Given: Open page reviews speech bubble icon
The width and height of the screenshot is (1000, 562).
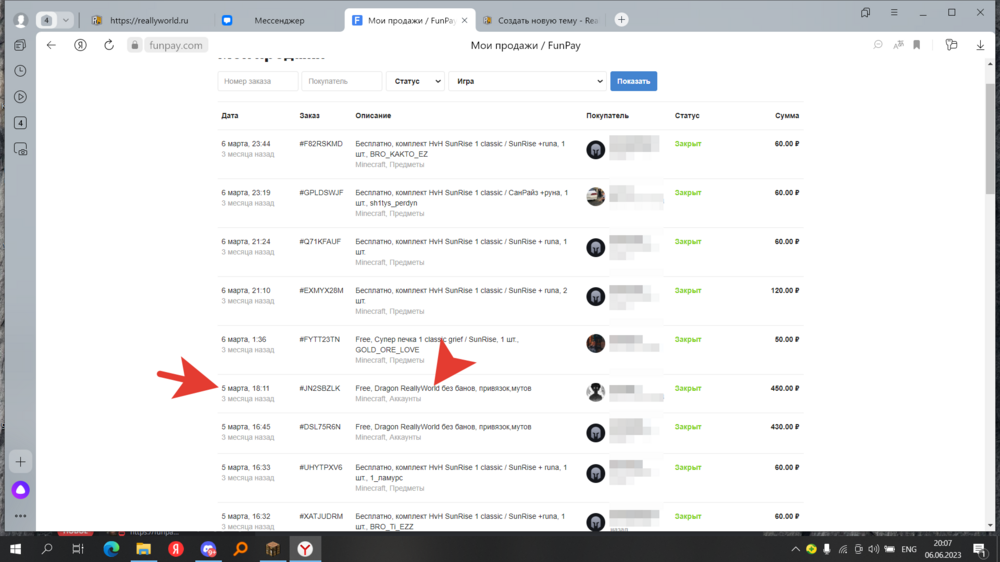Looking at the screenshot, I should point(878,45).
